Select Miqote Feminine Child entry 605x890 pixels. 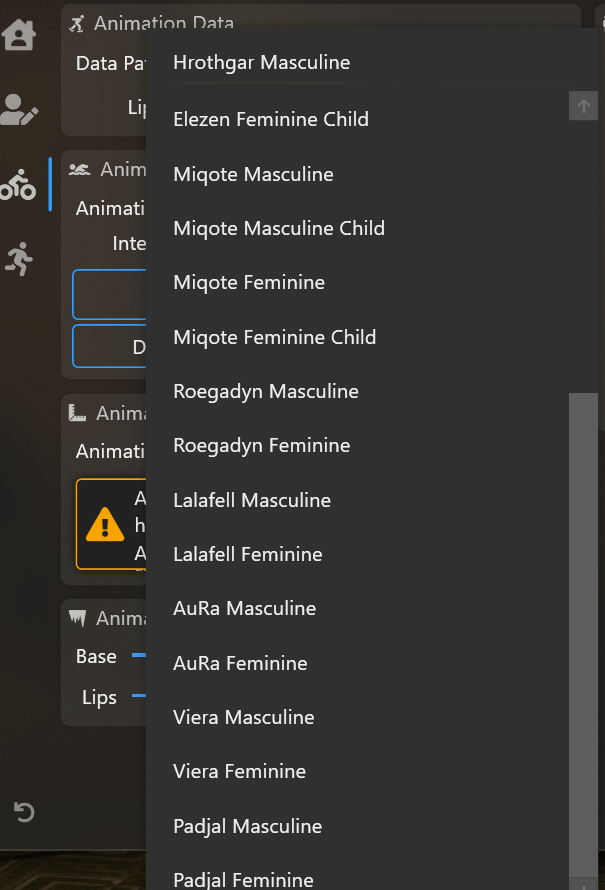[274, 337]
